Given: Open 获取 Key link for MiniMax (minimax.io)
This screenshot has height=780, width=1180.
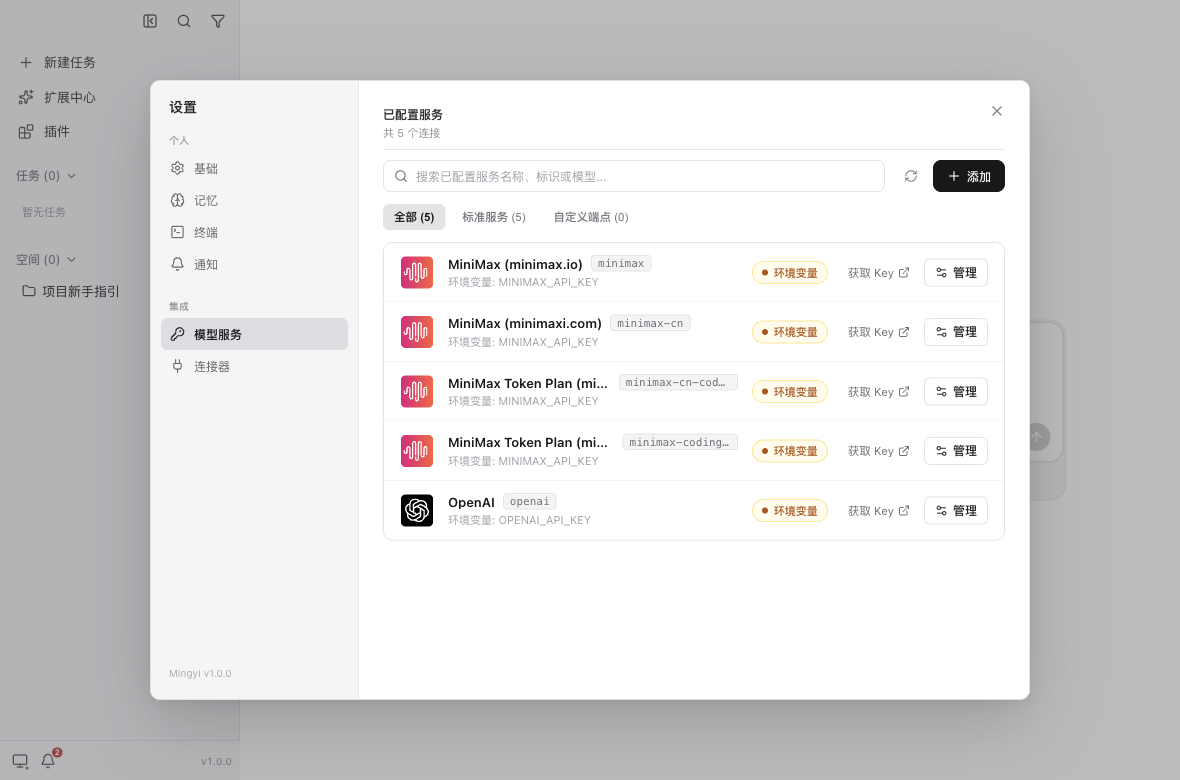Looking at the screenshot, I should (x=878, y=273).
